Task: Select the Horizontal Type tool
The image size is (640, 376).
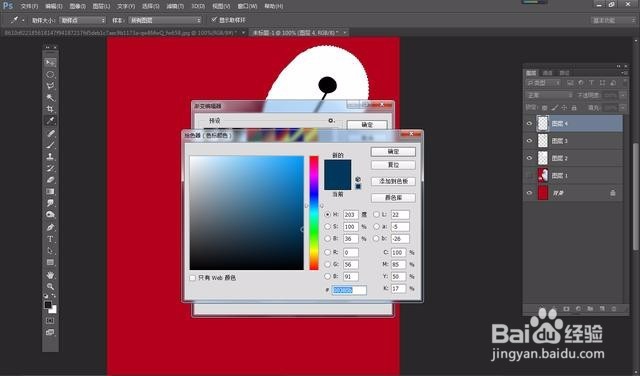Action: (50, 239)
